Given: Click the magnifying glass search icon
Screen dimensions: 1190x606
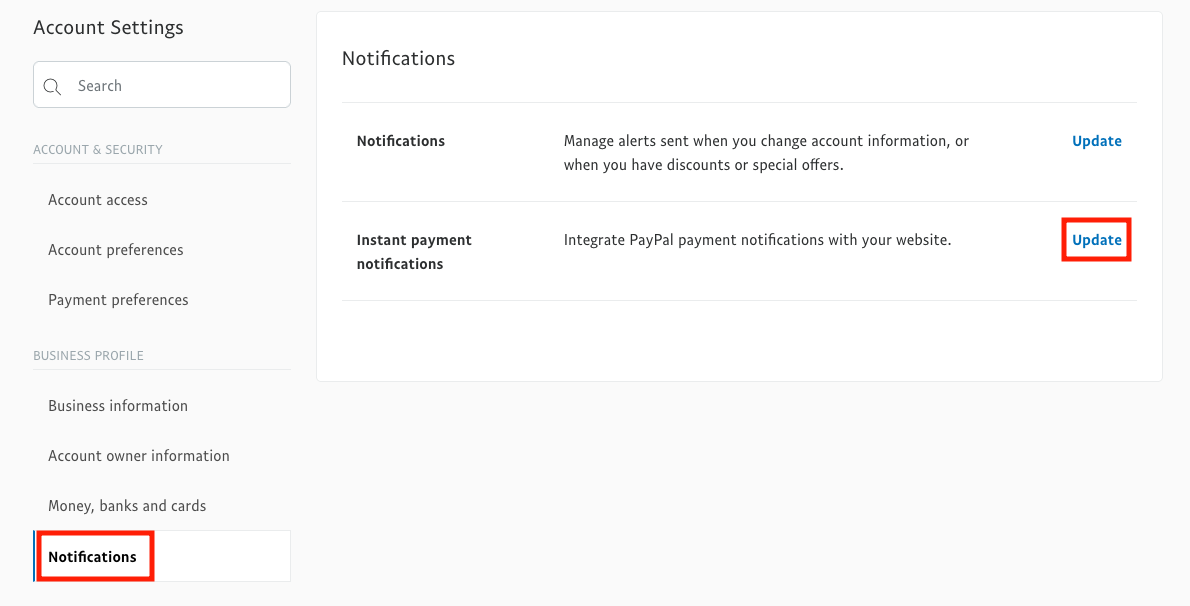Looking at the screenshot, I should pos(53,87).
